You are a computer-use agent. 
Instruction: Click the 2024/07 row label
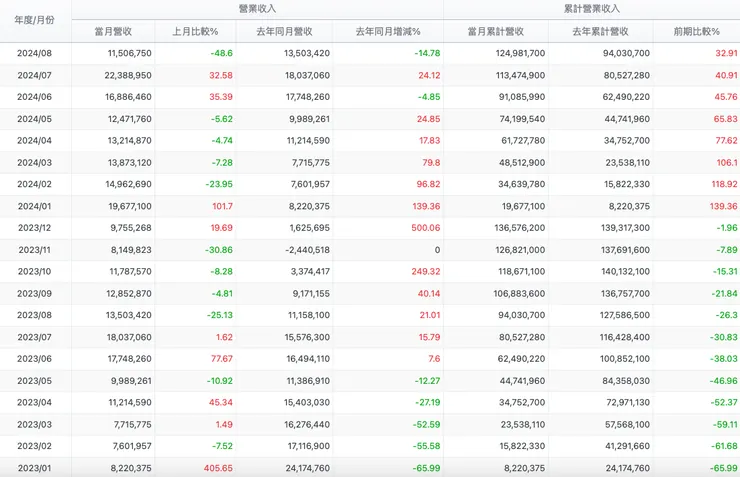click(x=34, y=75)
